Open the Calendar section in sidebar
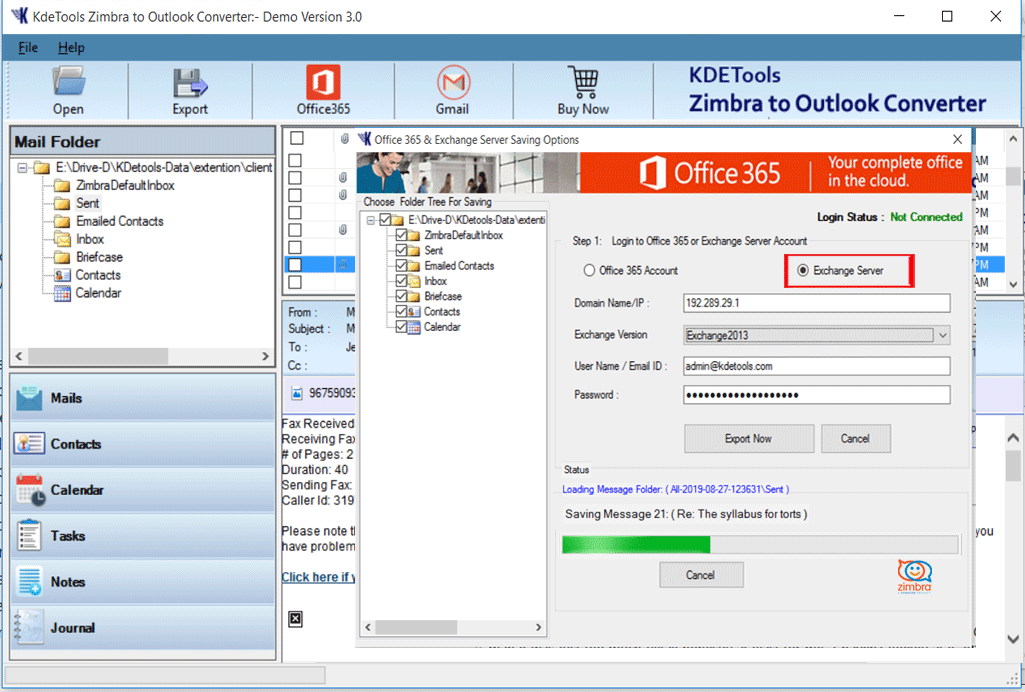 (x=77, y=490)
